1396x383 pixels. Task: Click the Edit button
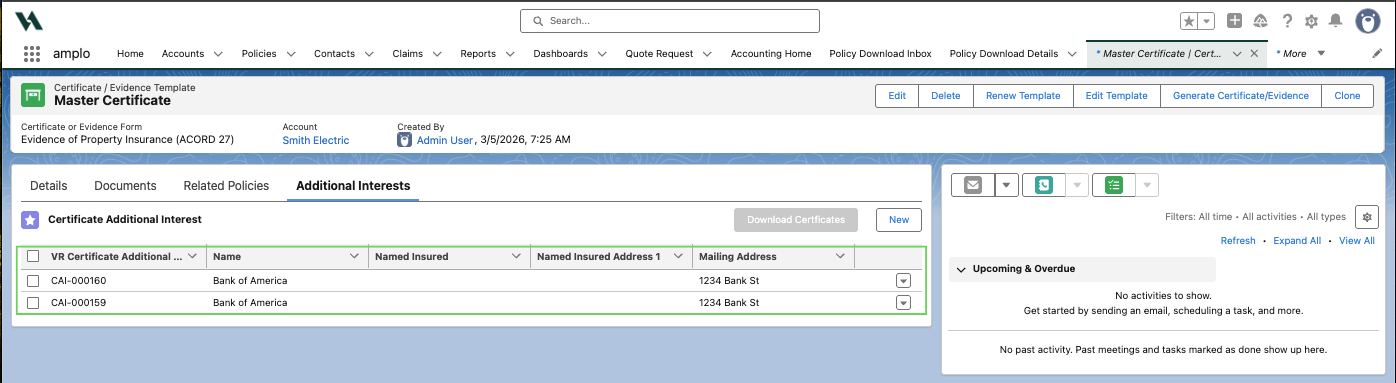coord(897,95)
